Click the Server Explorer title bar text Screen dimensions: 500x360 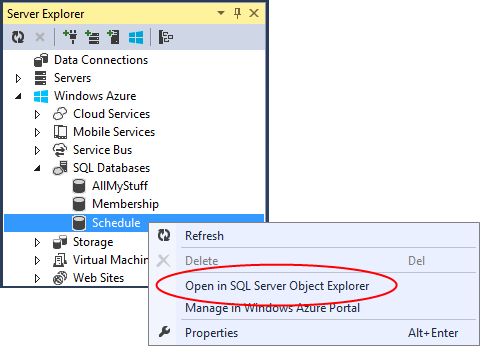coord(46,14)
